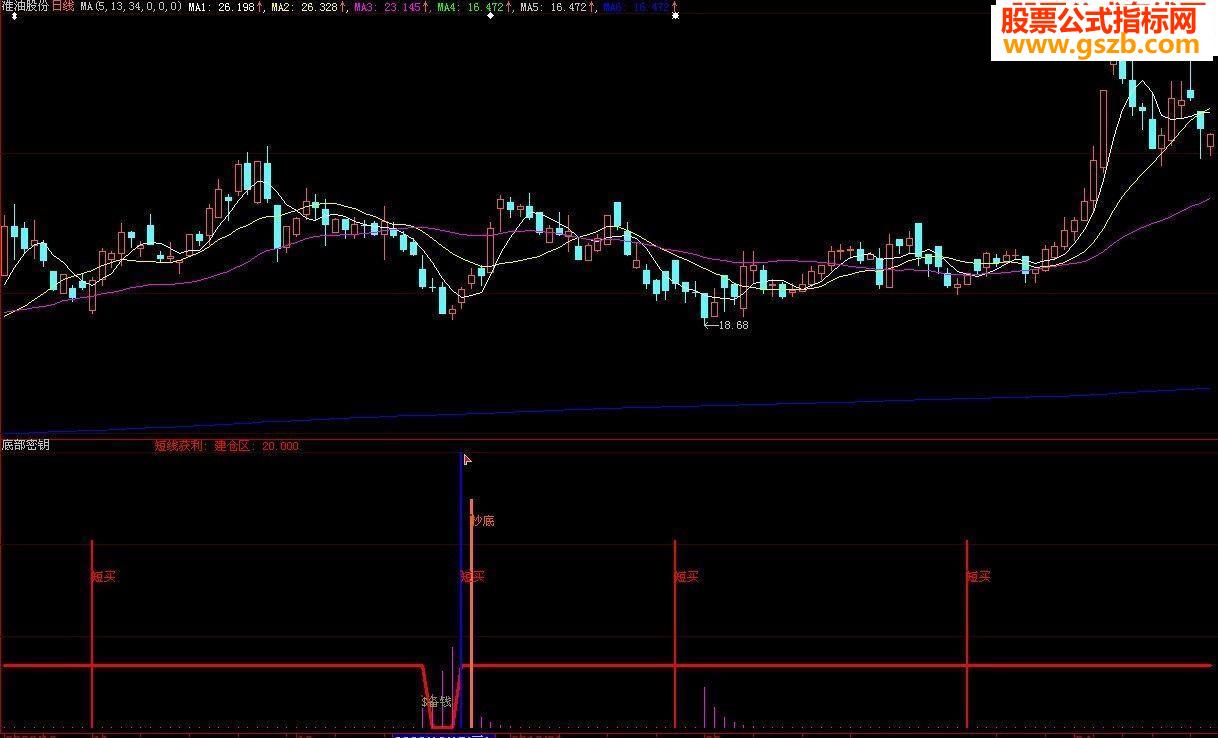1218x738 pixels.
Task: Click the 短买 signal beside the blue spike
Action: click(472, 576)
